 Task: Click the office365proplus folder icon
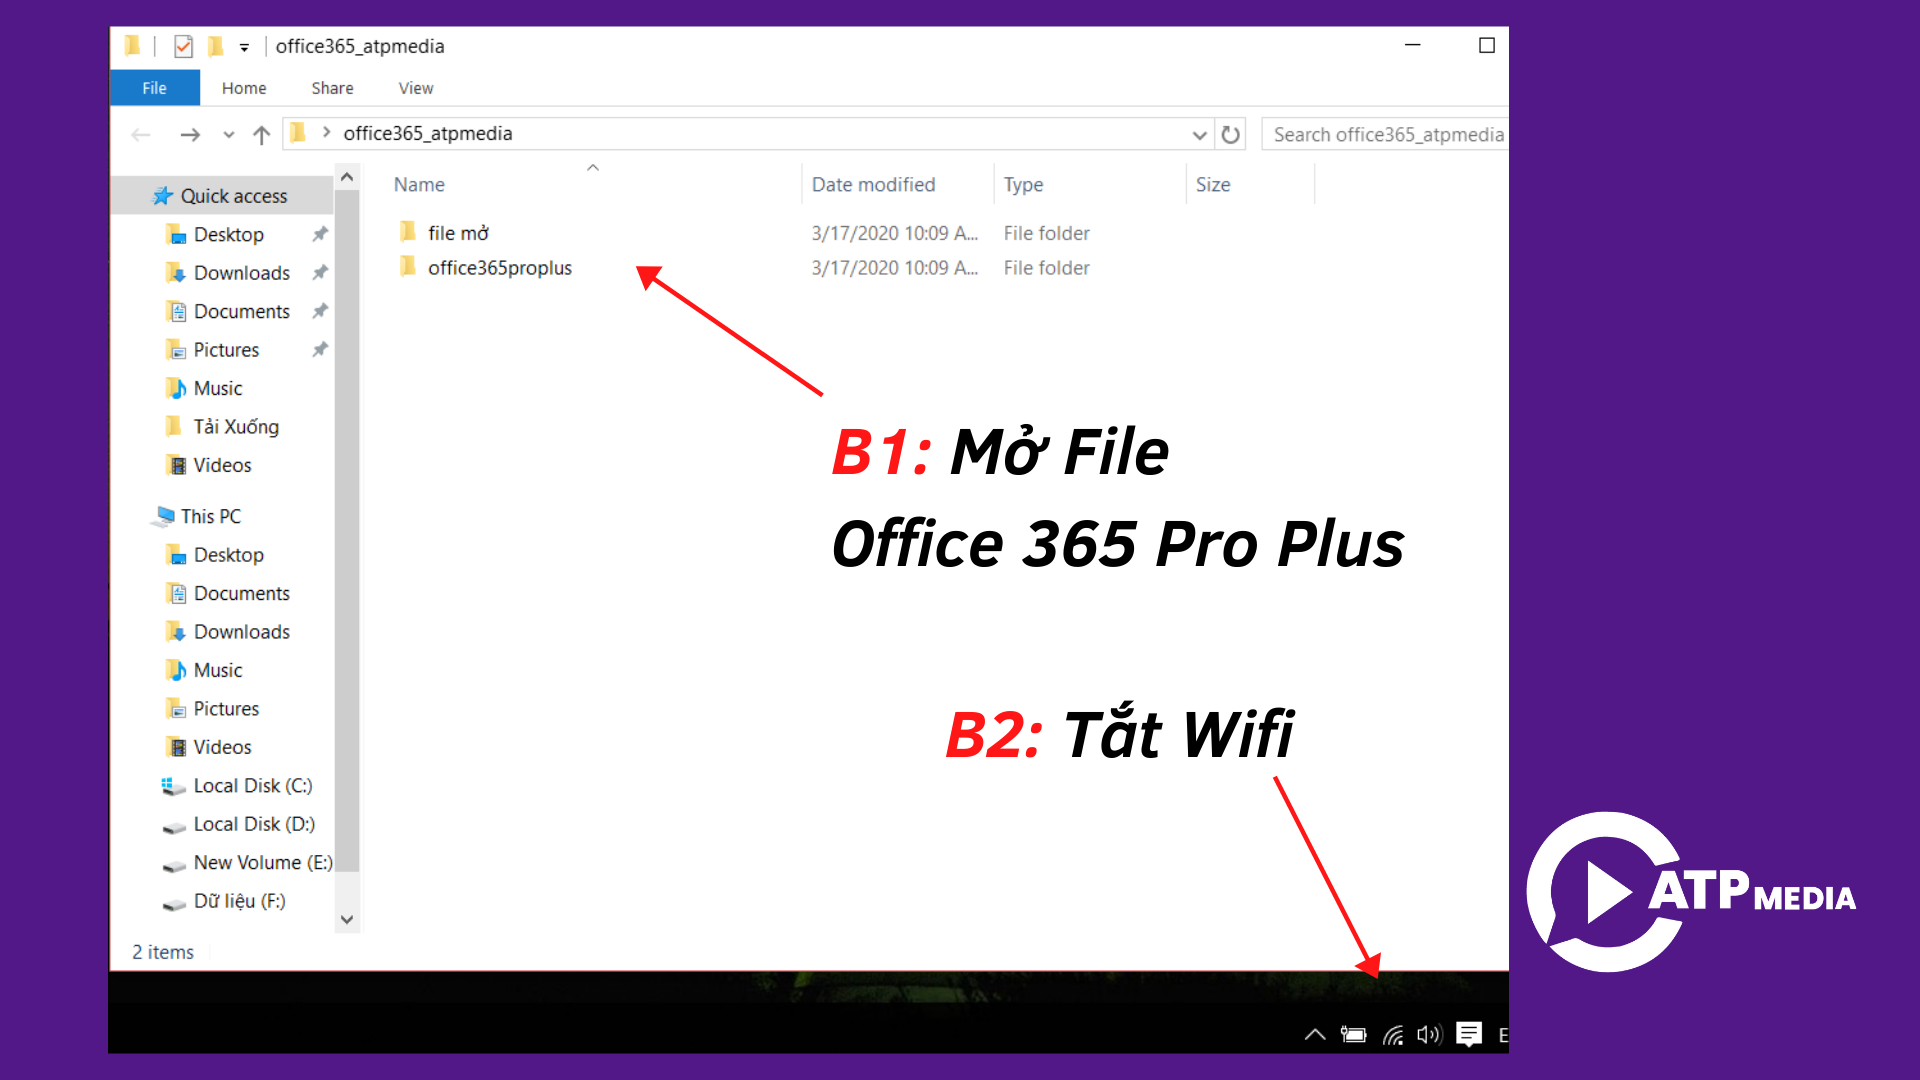pyautogui.click(x=408, y=267)
